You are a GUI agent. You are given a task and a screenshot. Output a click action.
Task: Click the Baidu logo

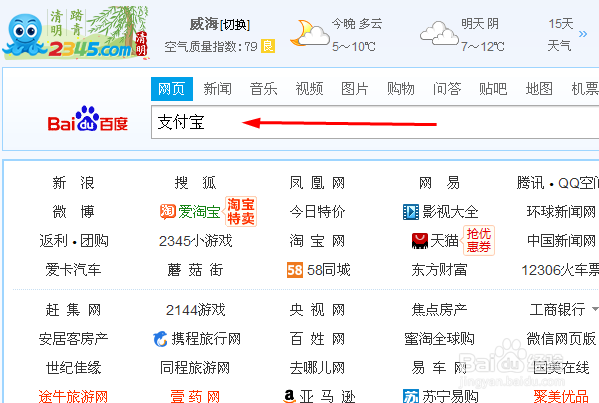click(88, 119)
